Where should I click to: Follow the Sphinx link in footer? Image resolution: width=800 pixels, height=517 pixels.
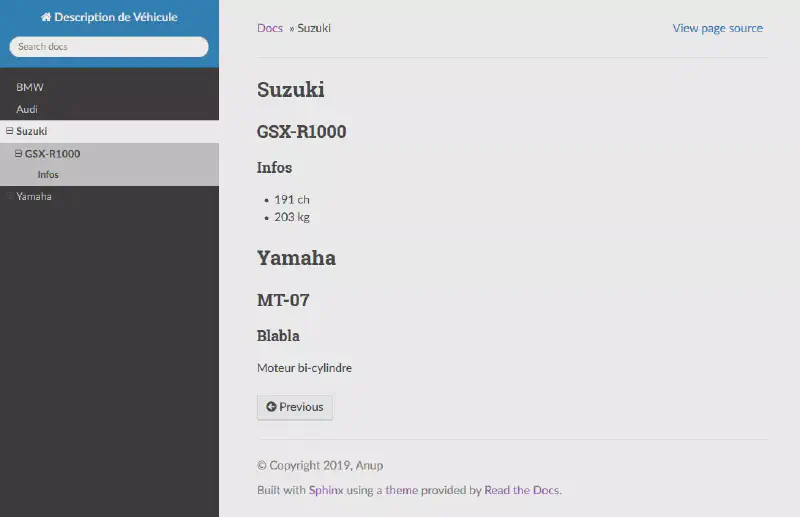[326, 490]
